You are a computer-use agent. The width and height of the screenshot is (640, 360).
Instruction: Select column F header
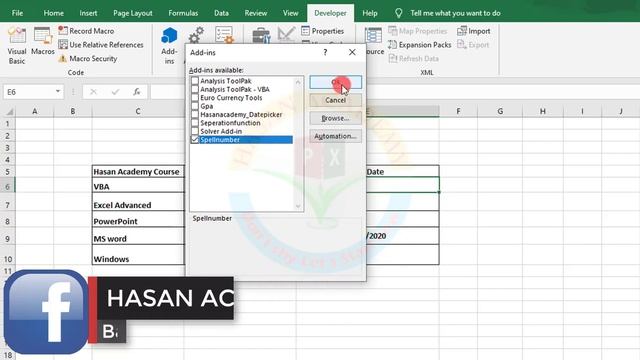[458, 111]
